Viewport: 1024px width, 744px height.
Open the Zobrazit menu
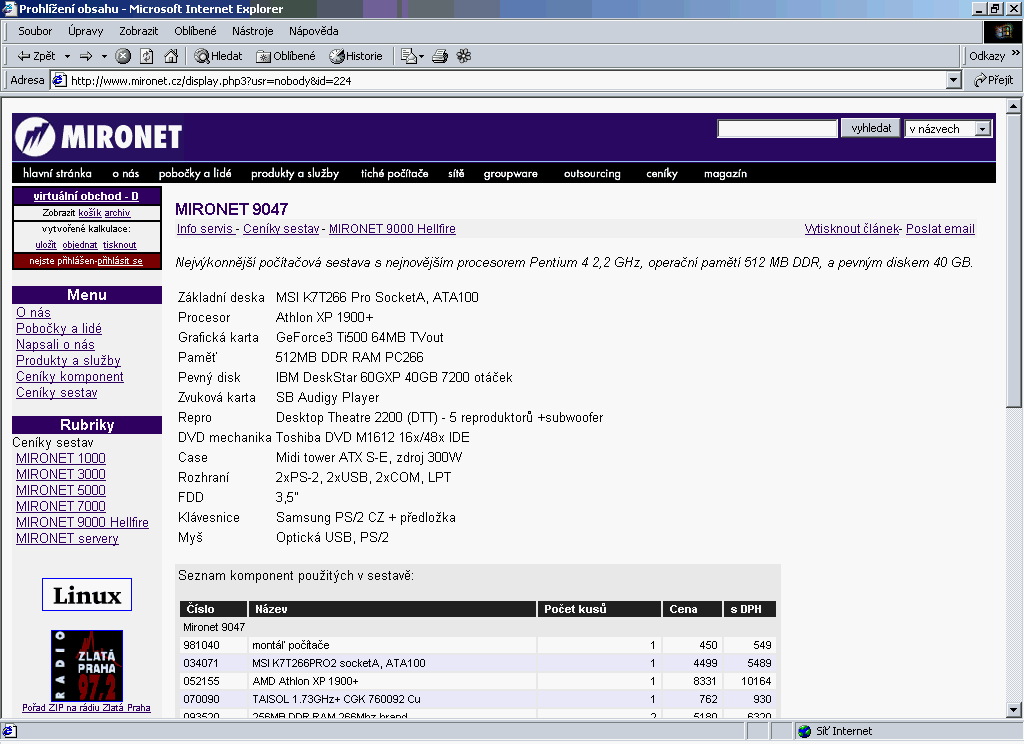[x=138, y=31]
